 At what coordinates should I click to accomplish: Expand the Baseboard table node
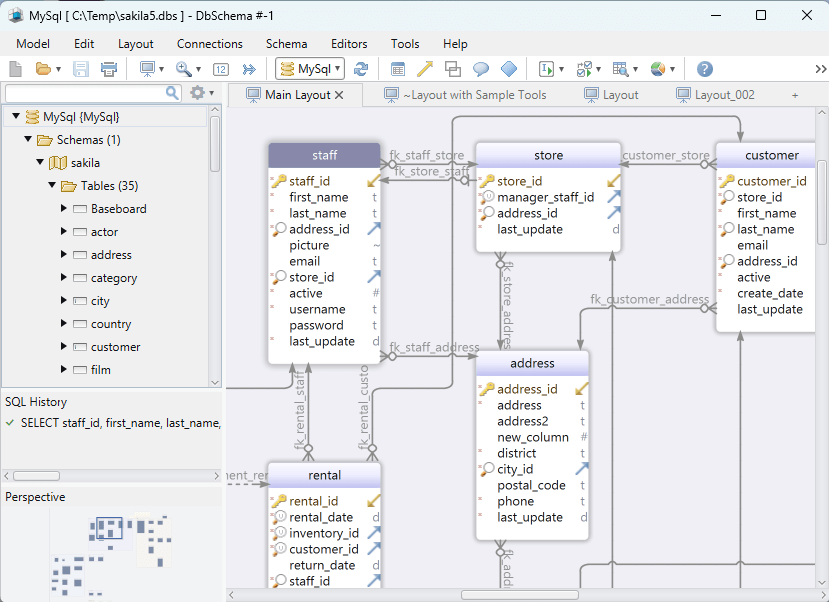click(x=63, y=208)
